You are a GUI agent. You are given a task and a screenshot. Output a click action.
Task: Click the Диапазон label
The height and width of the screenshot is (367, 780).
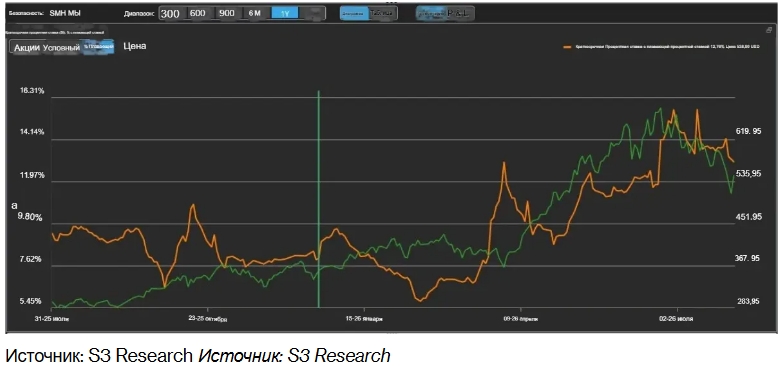(139, 14)
